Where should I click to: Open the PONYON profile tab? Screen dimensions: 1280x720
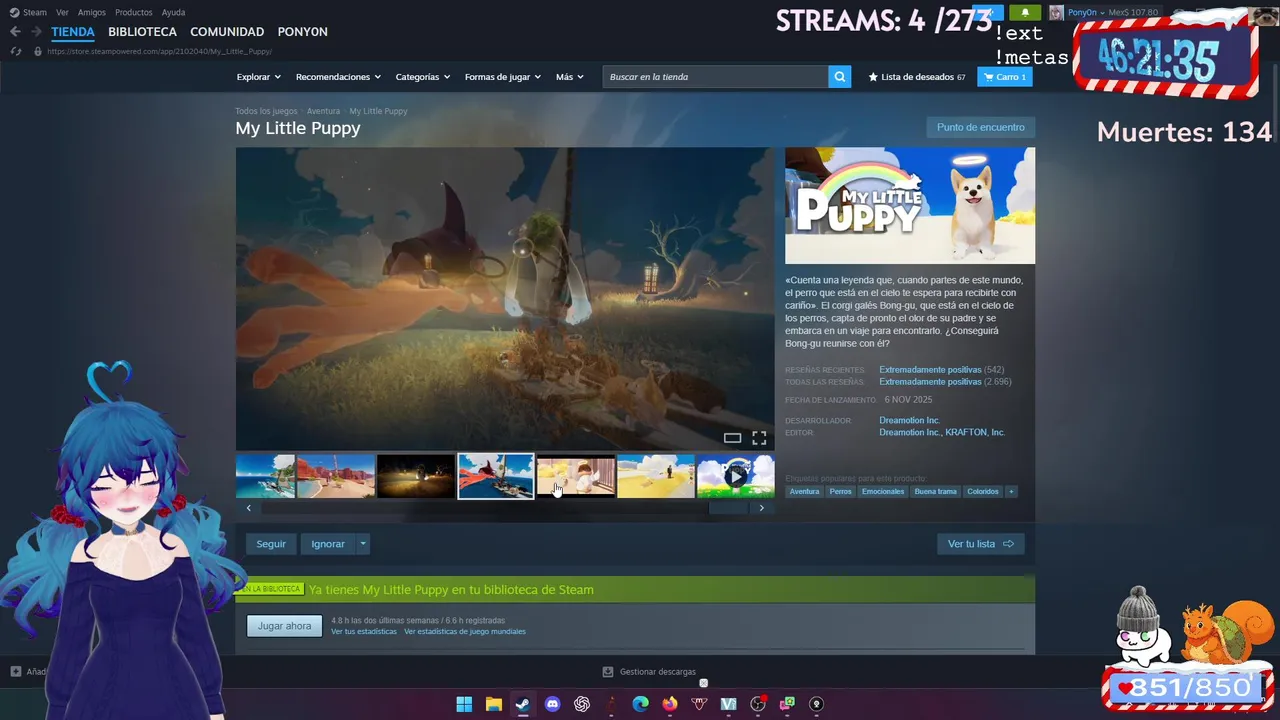303,32
